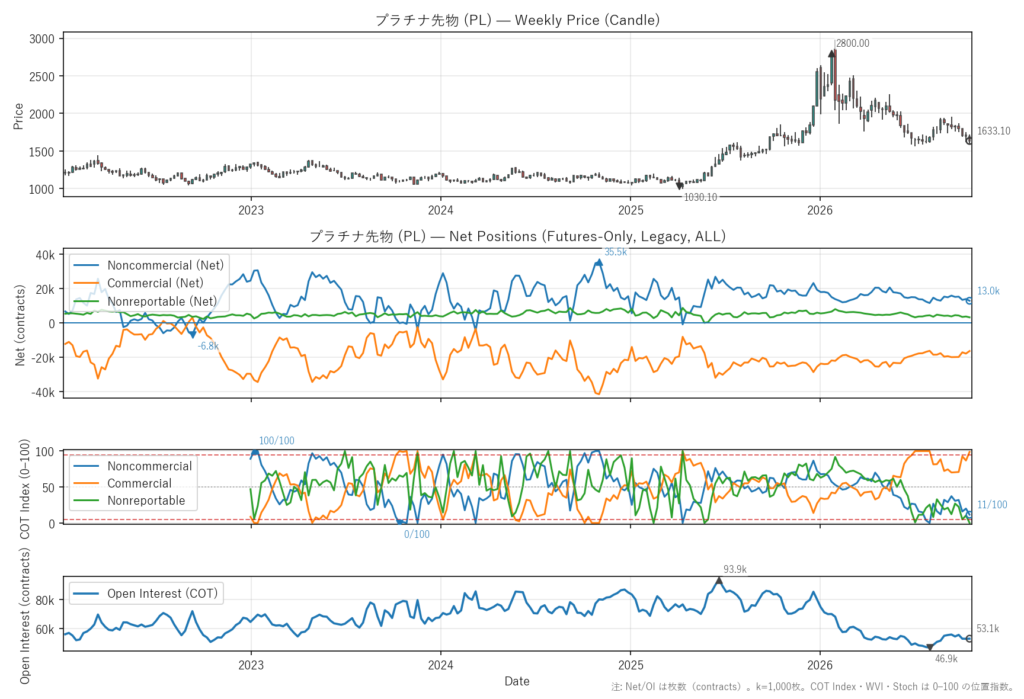Click Nonreportable label in the COT Index legend
This screenshot has width=1024, height=699.
point(146,500)
